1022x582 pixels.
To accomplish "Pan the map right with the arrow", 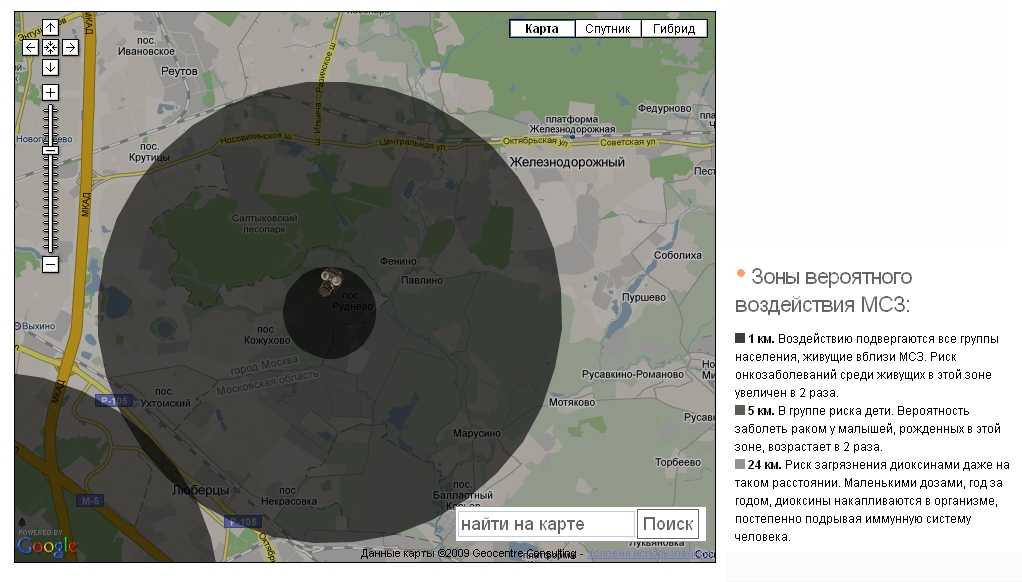I will click(x=70, y=48).
